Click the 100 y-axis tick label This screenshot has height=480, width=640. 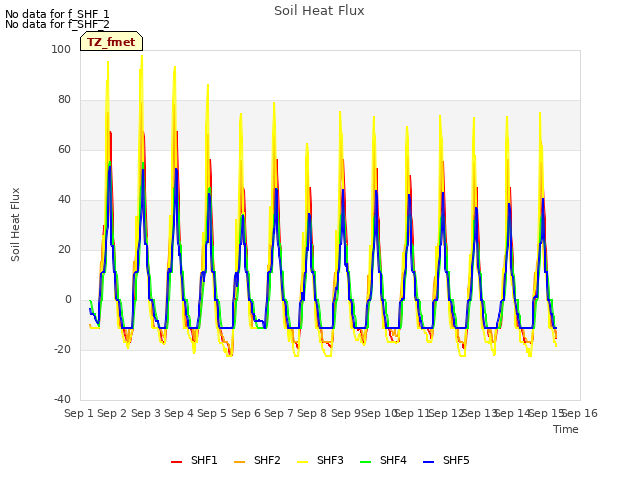pyautogui.click(x=61, y=49)
